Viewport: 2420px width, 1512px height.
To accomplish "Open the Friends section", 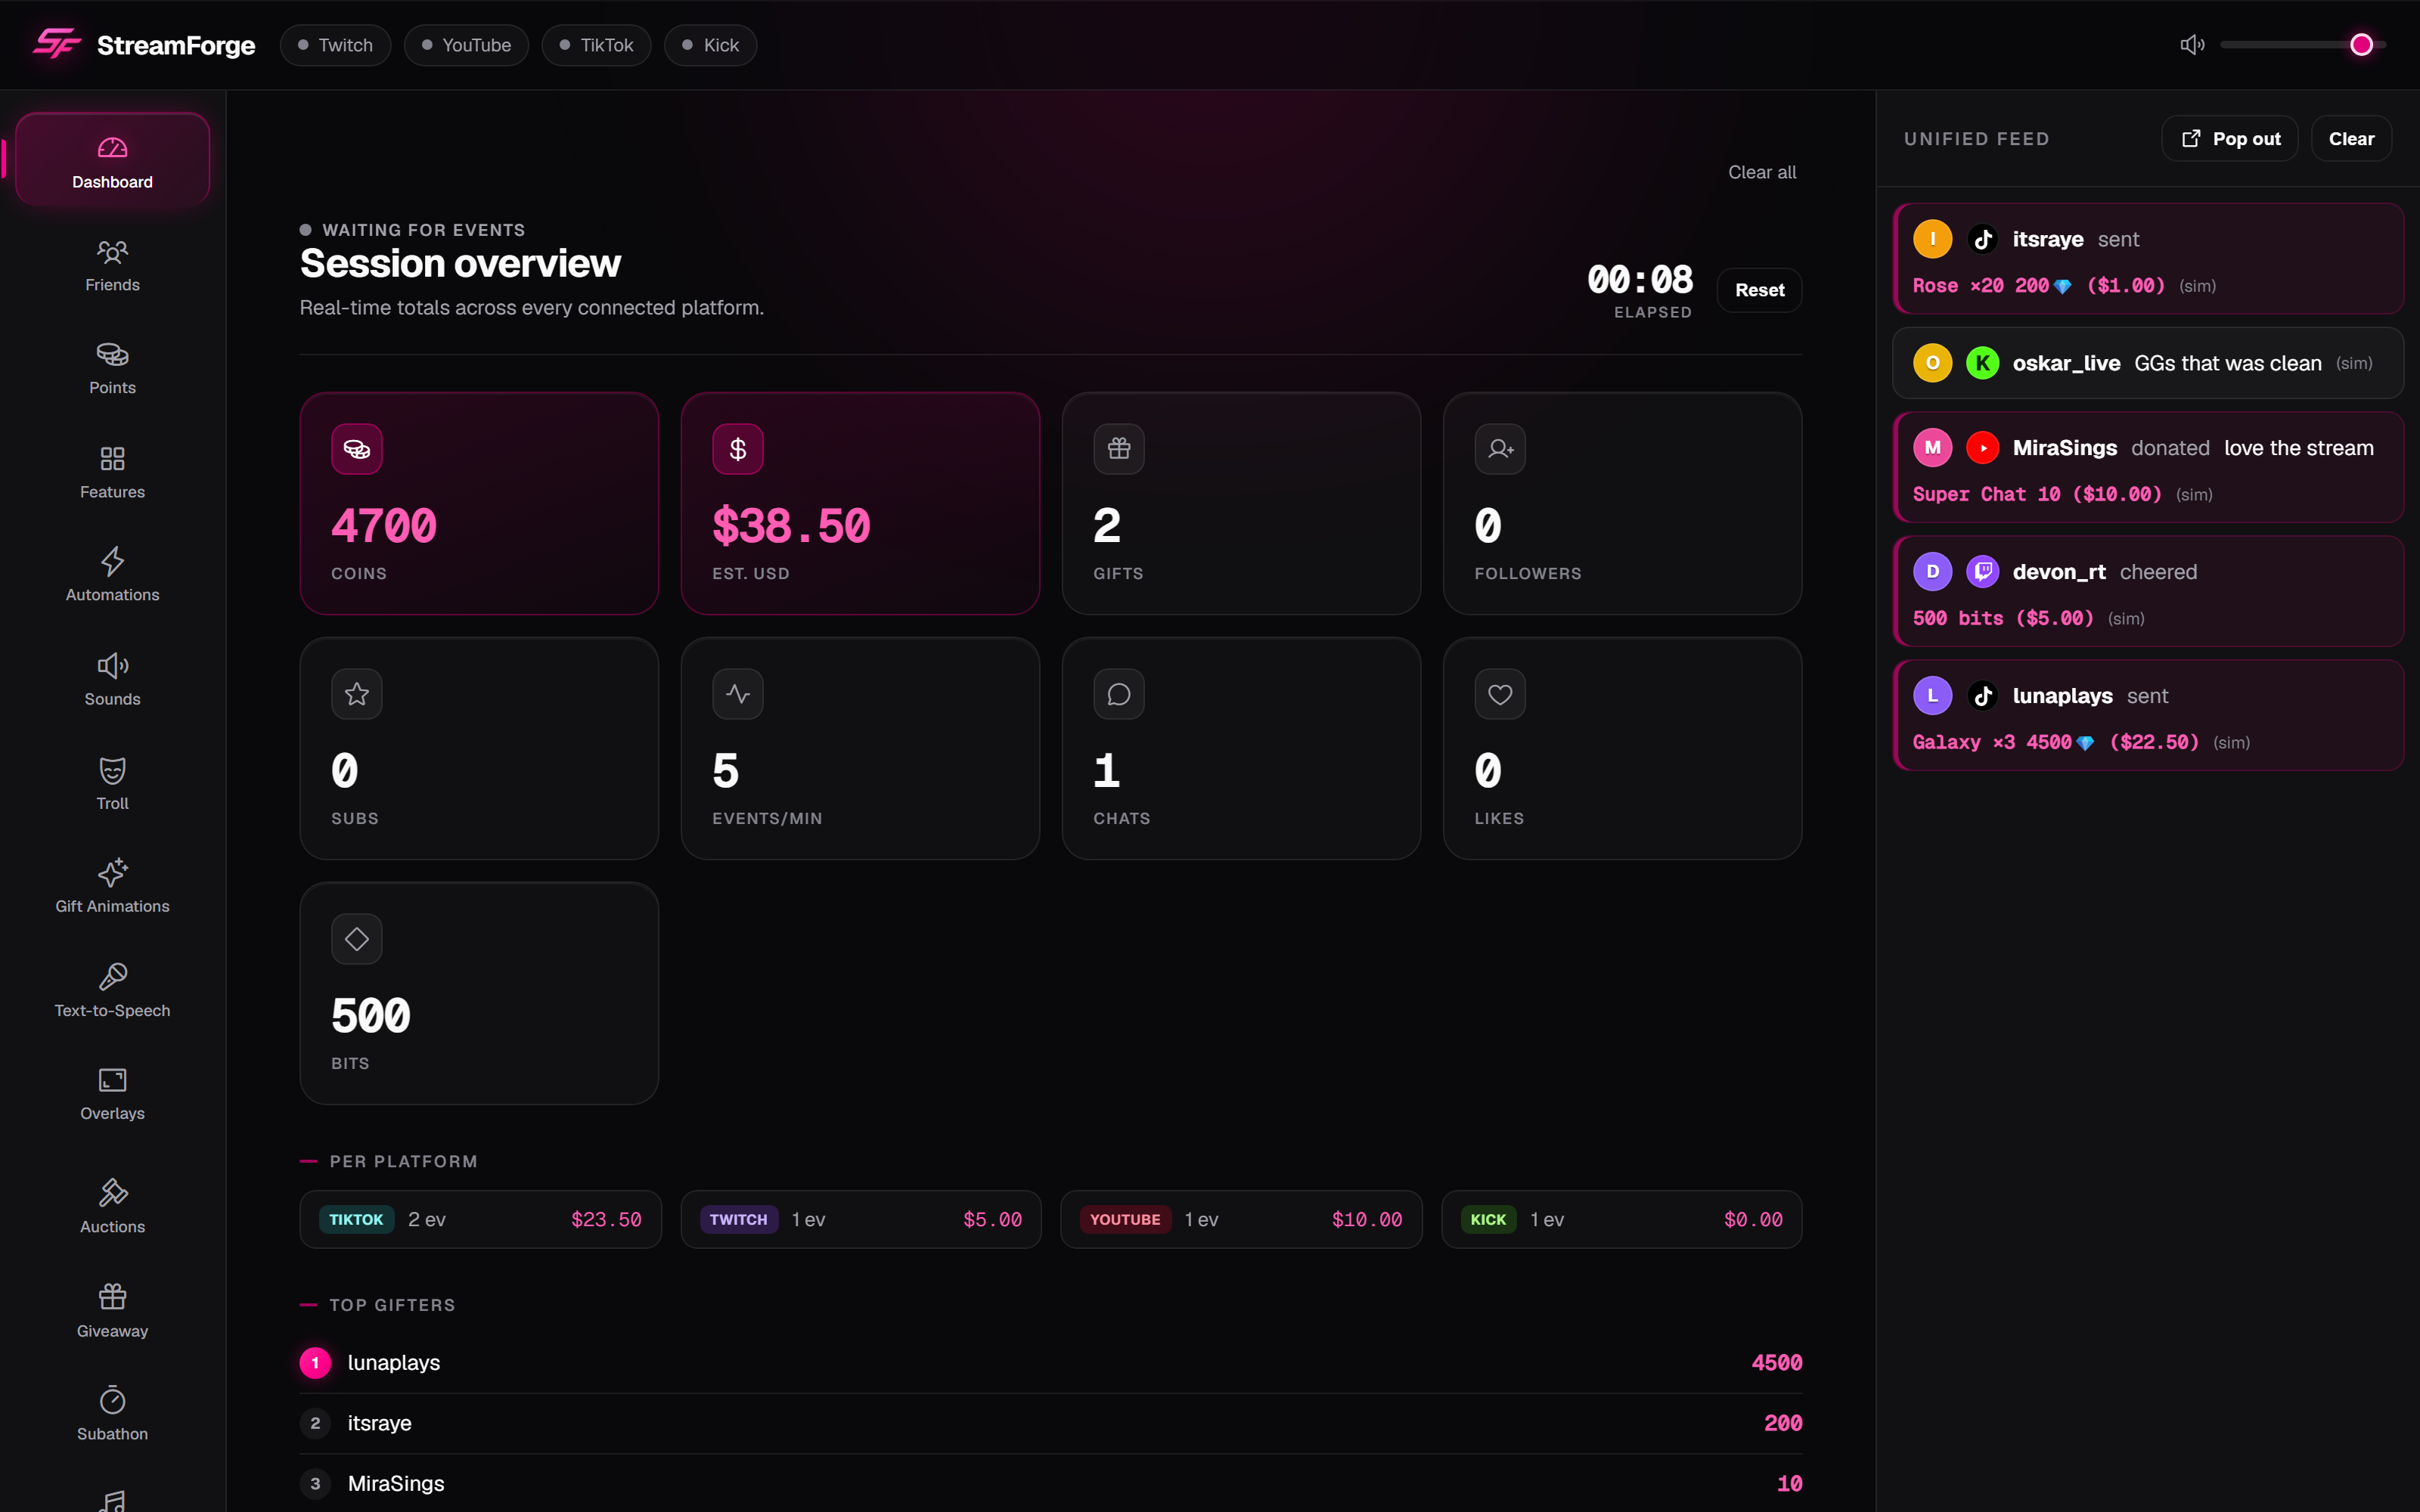I will 112,265.
